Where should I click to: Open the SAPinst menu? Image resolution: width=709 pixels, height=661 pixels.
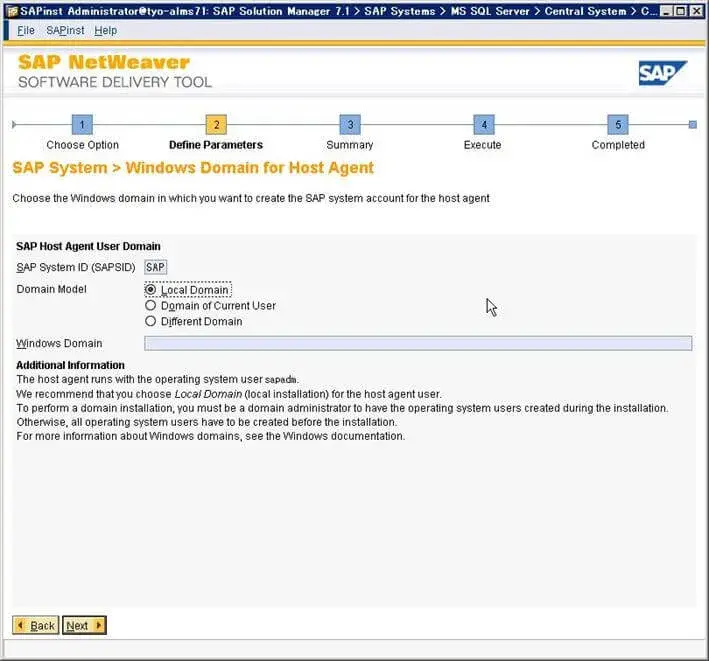coord(65,30)
